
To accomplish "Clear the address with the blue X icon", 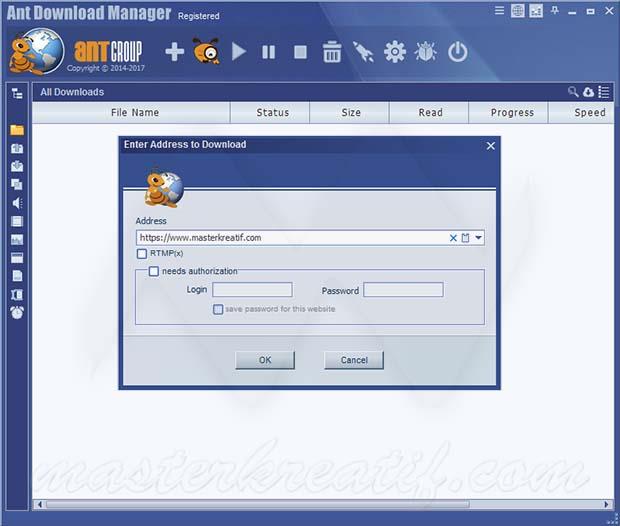I will (453, 238).
